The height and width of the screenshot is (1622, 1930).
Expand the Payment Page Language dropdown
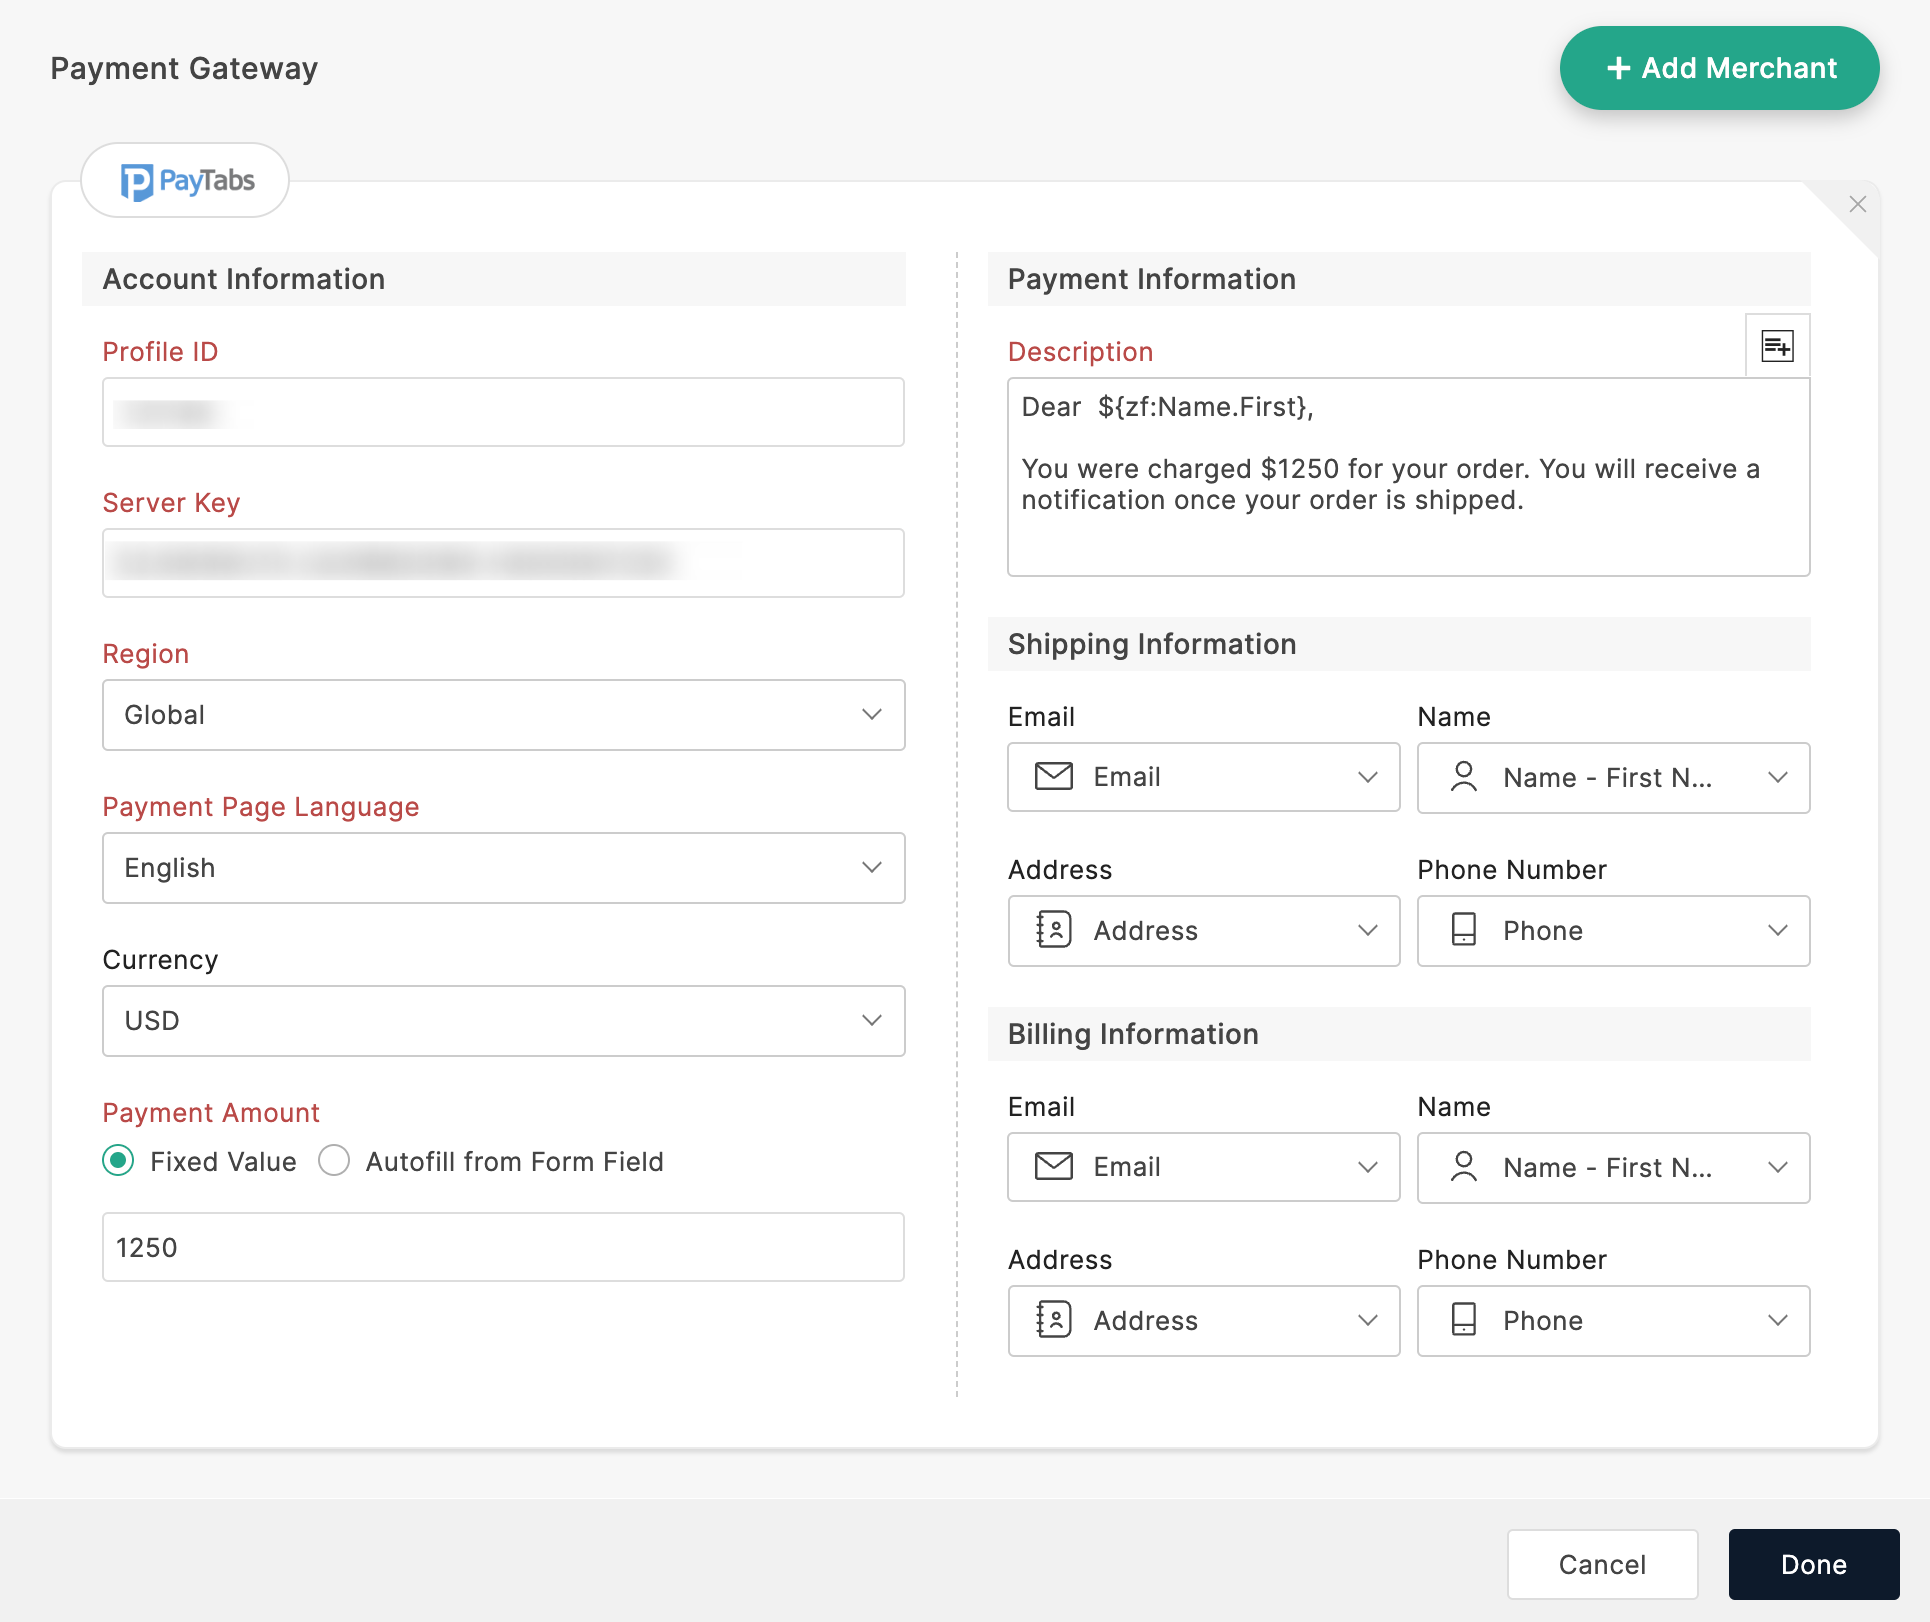(503, 867)
